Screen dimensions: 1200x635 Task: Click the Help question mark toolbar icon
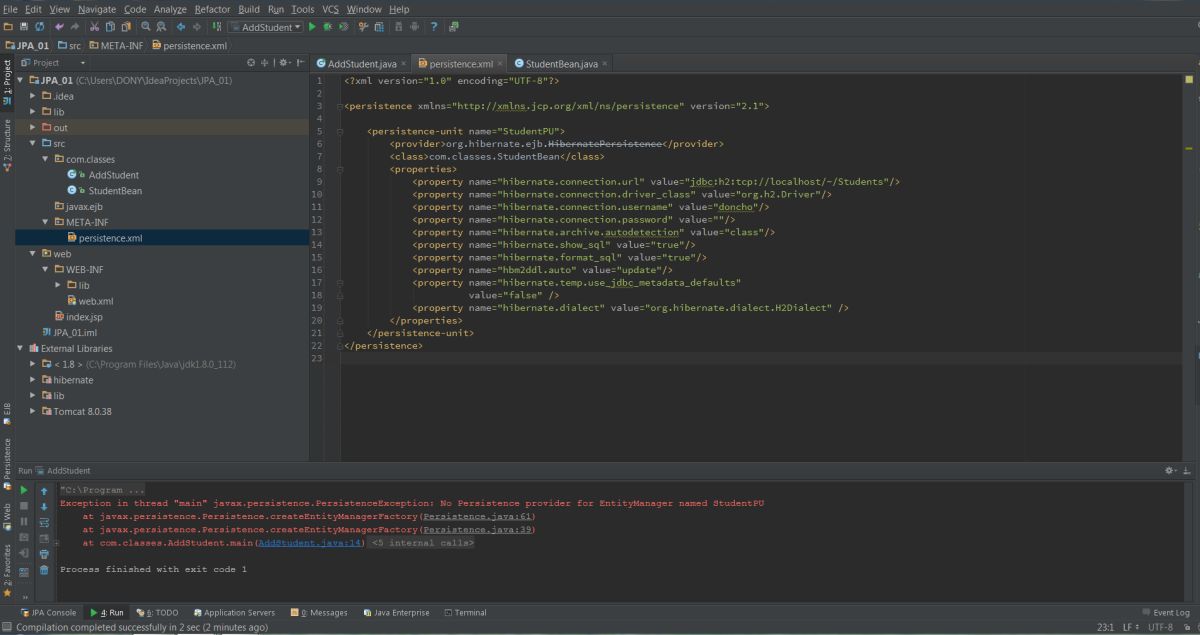click(x=434, y=27)
